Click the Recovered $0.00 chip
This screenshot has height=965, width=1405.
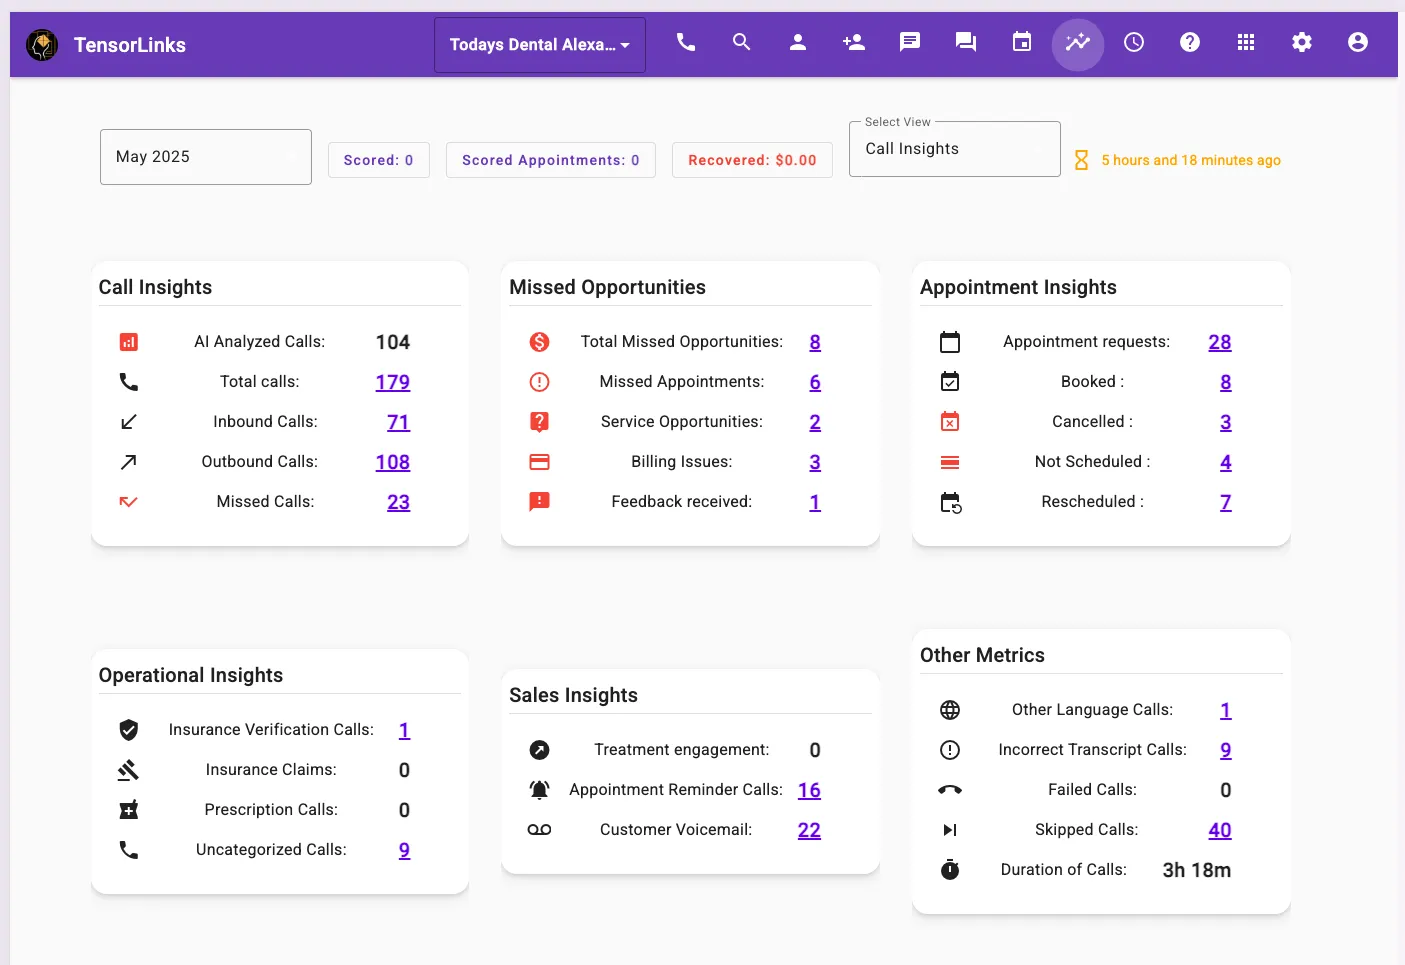(751, 160)
